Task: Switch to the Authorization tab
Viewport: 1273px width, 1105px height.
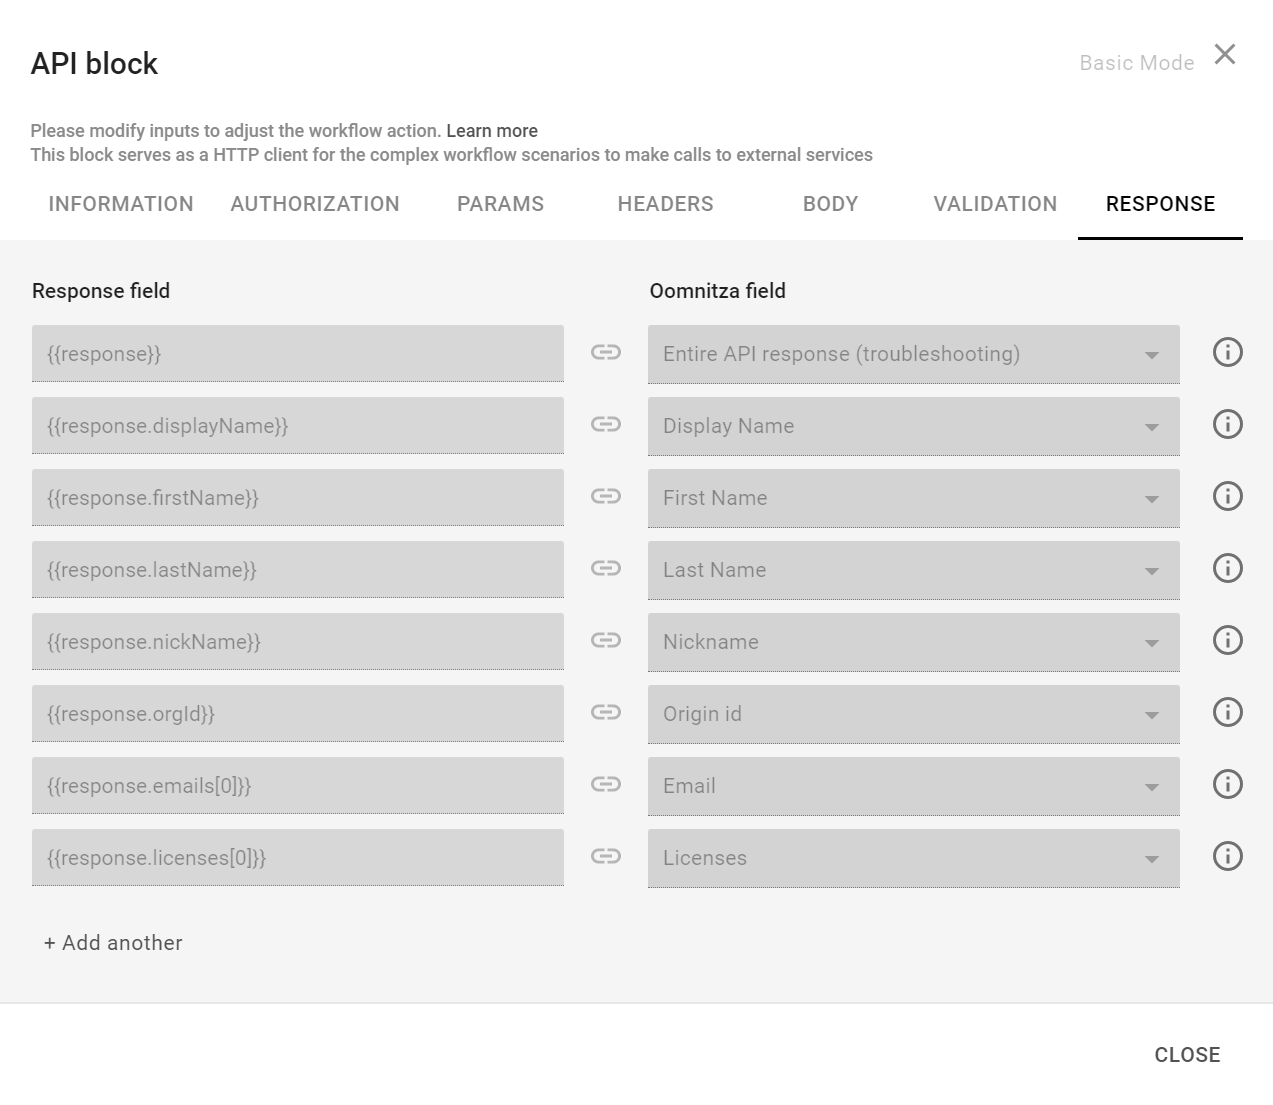Action: [315, 204]
